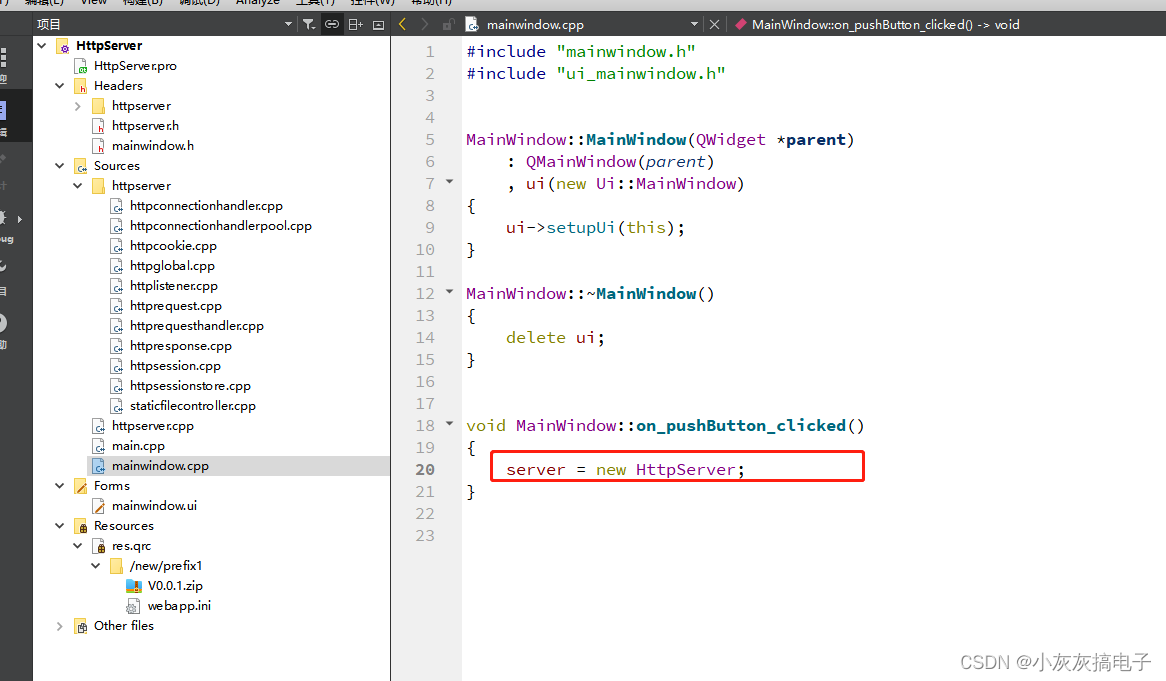The height and width of the screenshot is (681, 1166).
Task: Open the Analyze menu
Action: pyautogui.click(x=257, y=3)
